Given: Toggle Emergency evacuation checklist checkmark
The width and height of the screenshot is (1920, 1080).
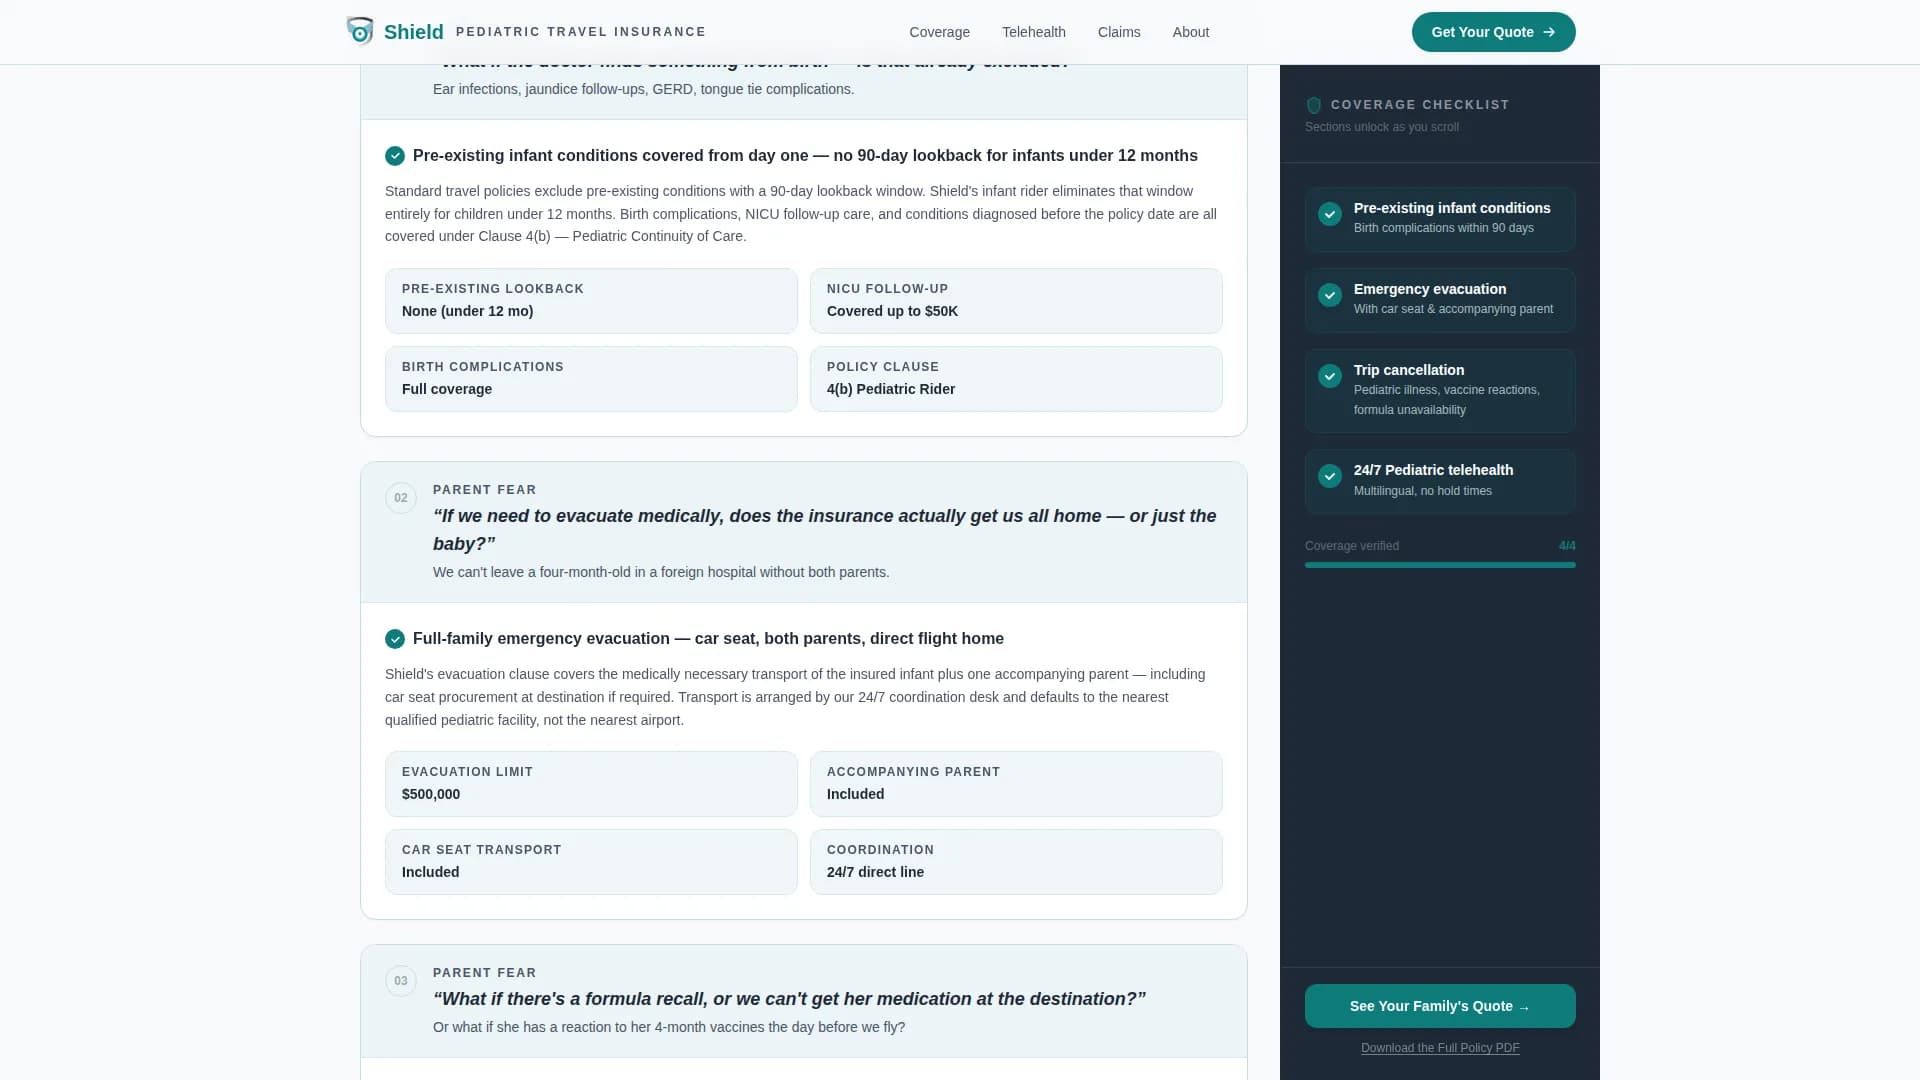Looking at the screenshot, I should tap(1330, 295).
